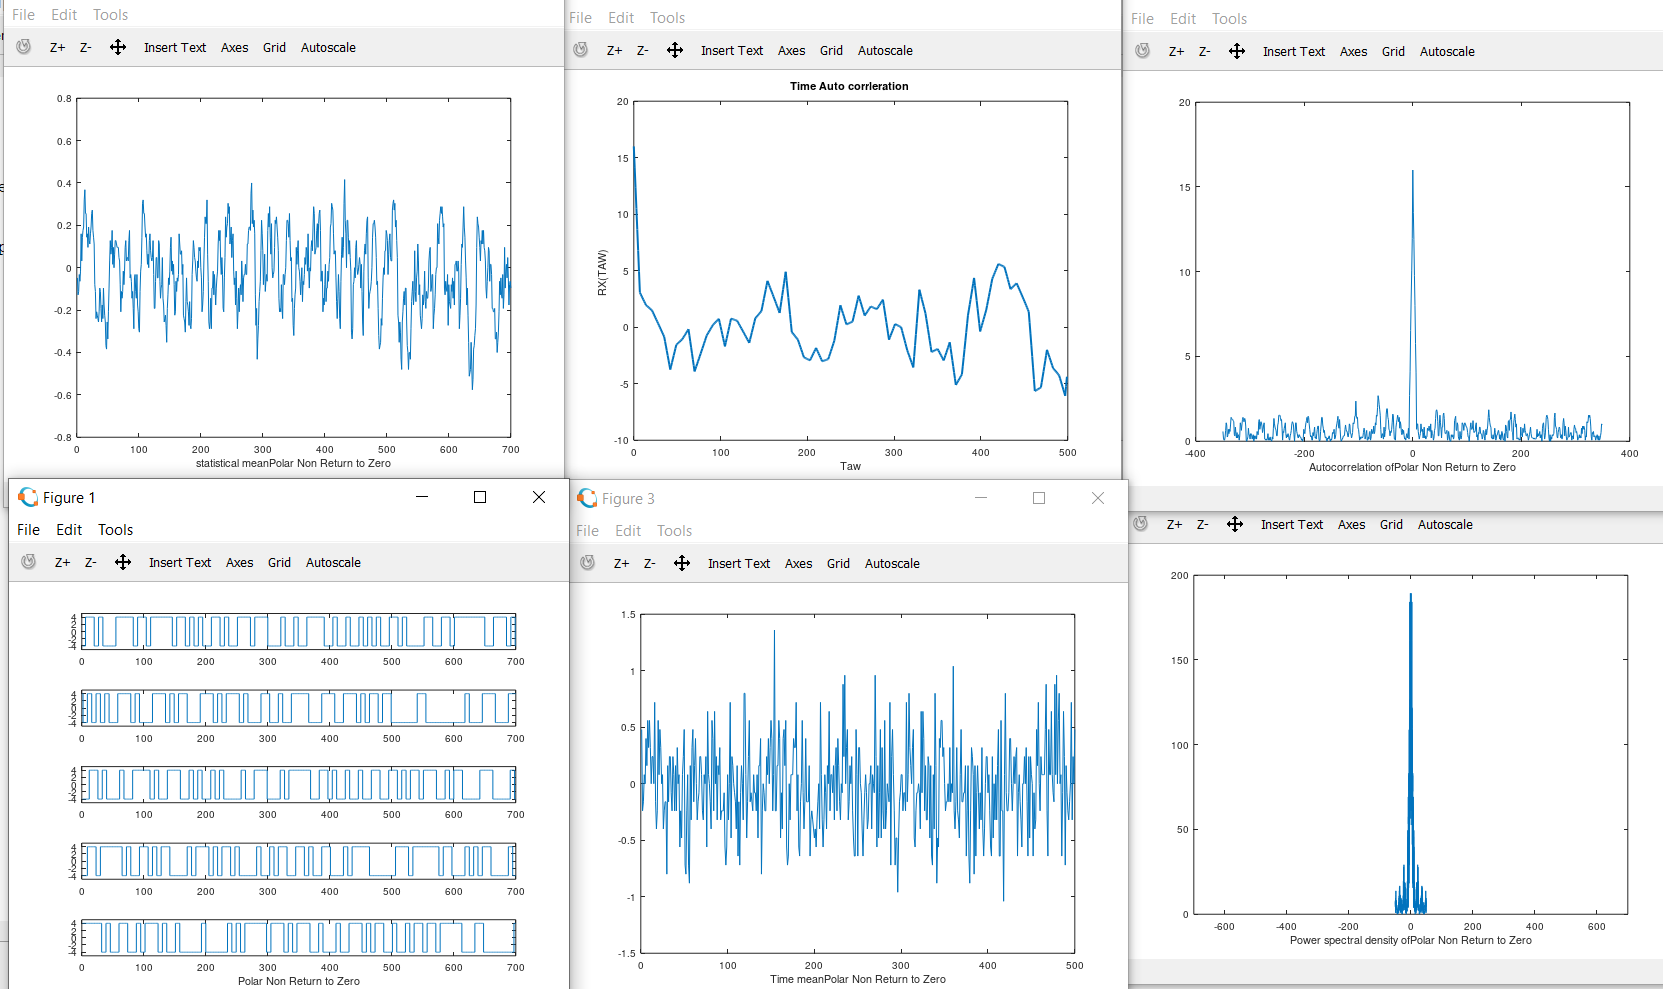This screenshot has width=1663, height=989.
Task: Click Insert Text in the autocorrelation figure toolbar
Action: click(x=1294, y=51)
